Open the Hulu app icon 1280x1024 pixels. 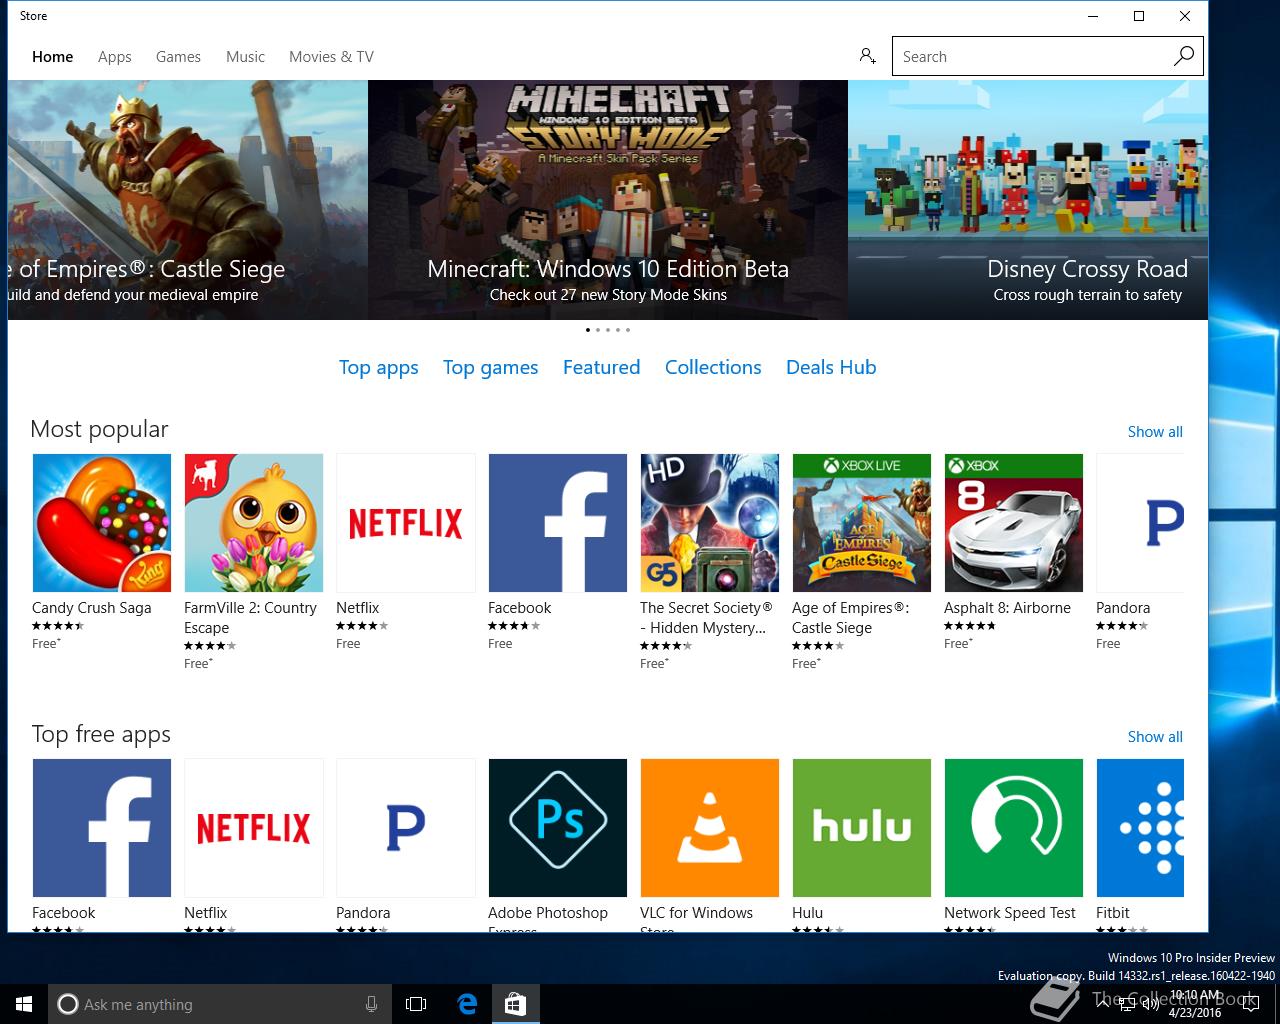point(862,828)
